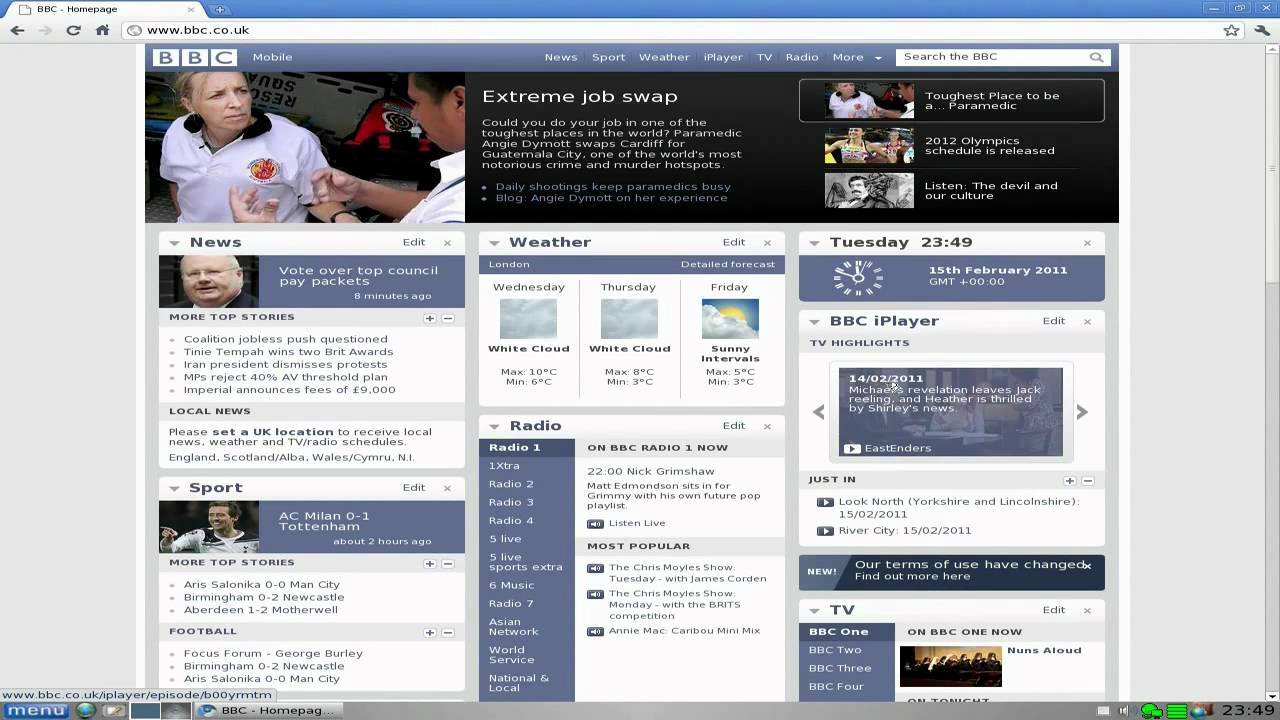Viewport: 1280px width, 720px height.
Task: Select the Radio 1 station tab
Action: point(527,448)
